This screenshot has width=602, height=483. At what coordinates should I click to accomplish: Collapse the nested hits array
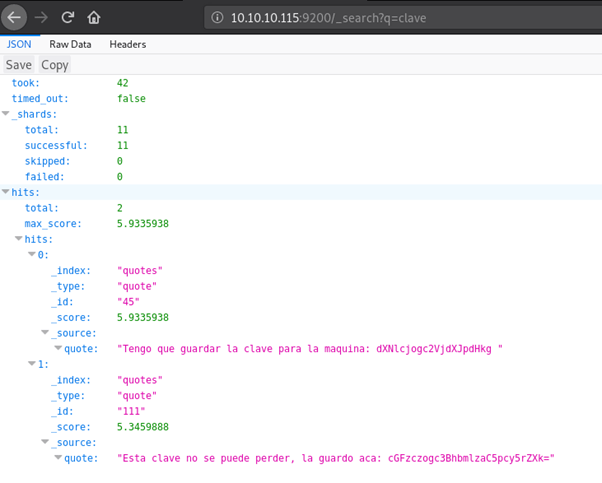[18, 239]
